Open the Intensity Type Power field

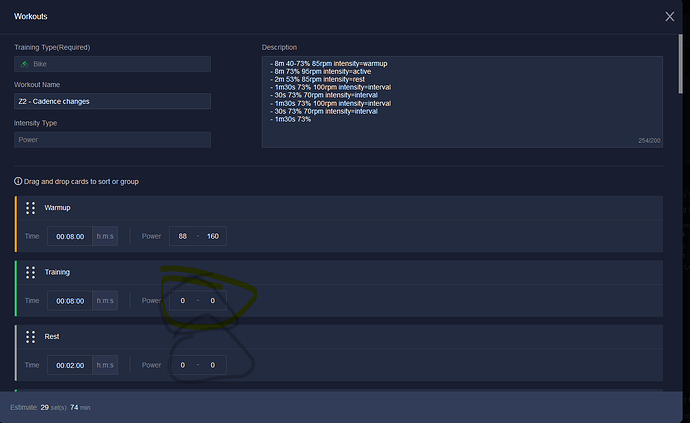click(x=112, y=140)
